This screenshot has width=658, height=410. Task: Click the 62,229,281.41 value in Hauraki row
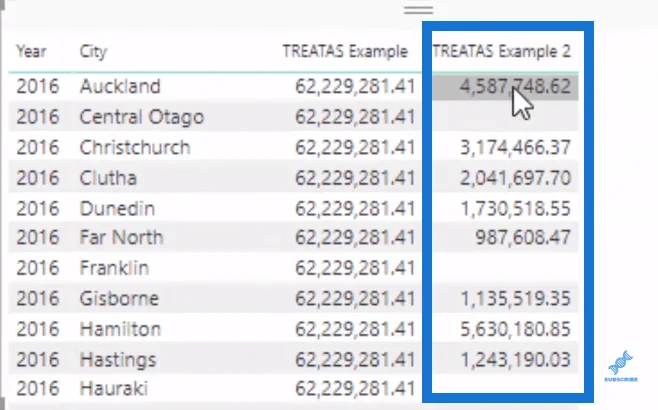pyautogui.click(x=355, y=389)
